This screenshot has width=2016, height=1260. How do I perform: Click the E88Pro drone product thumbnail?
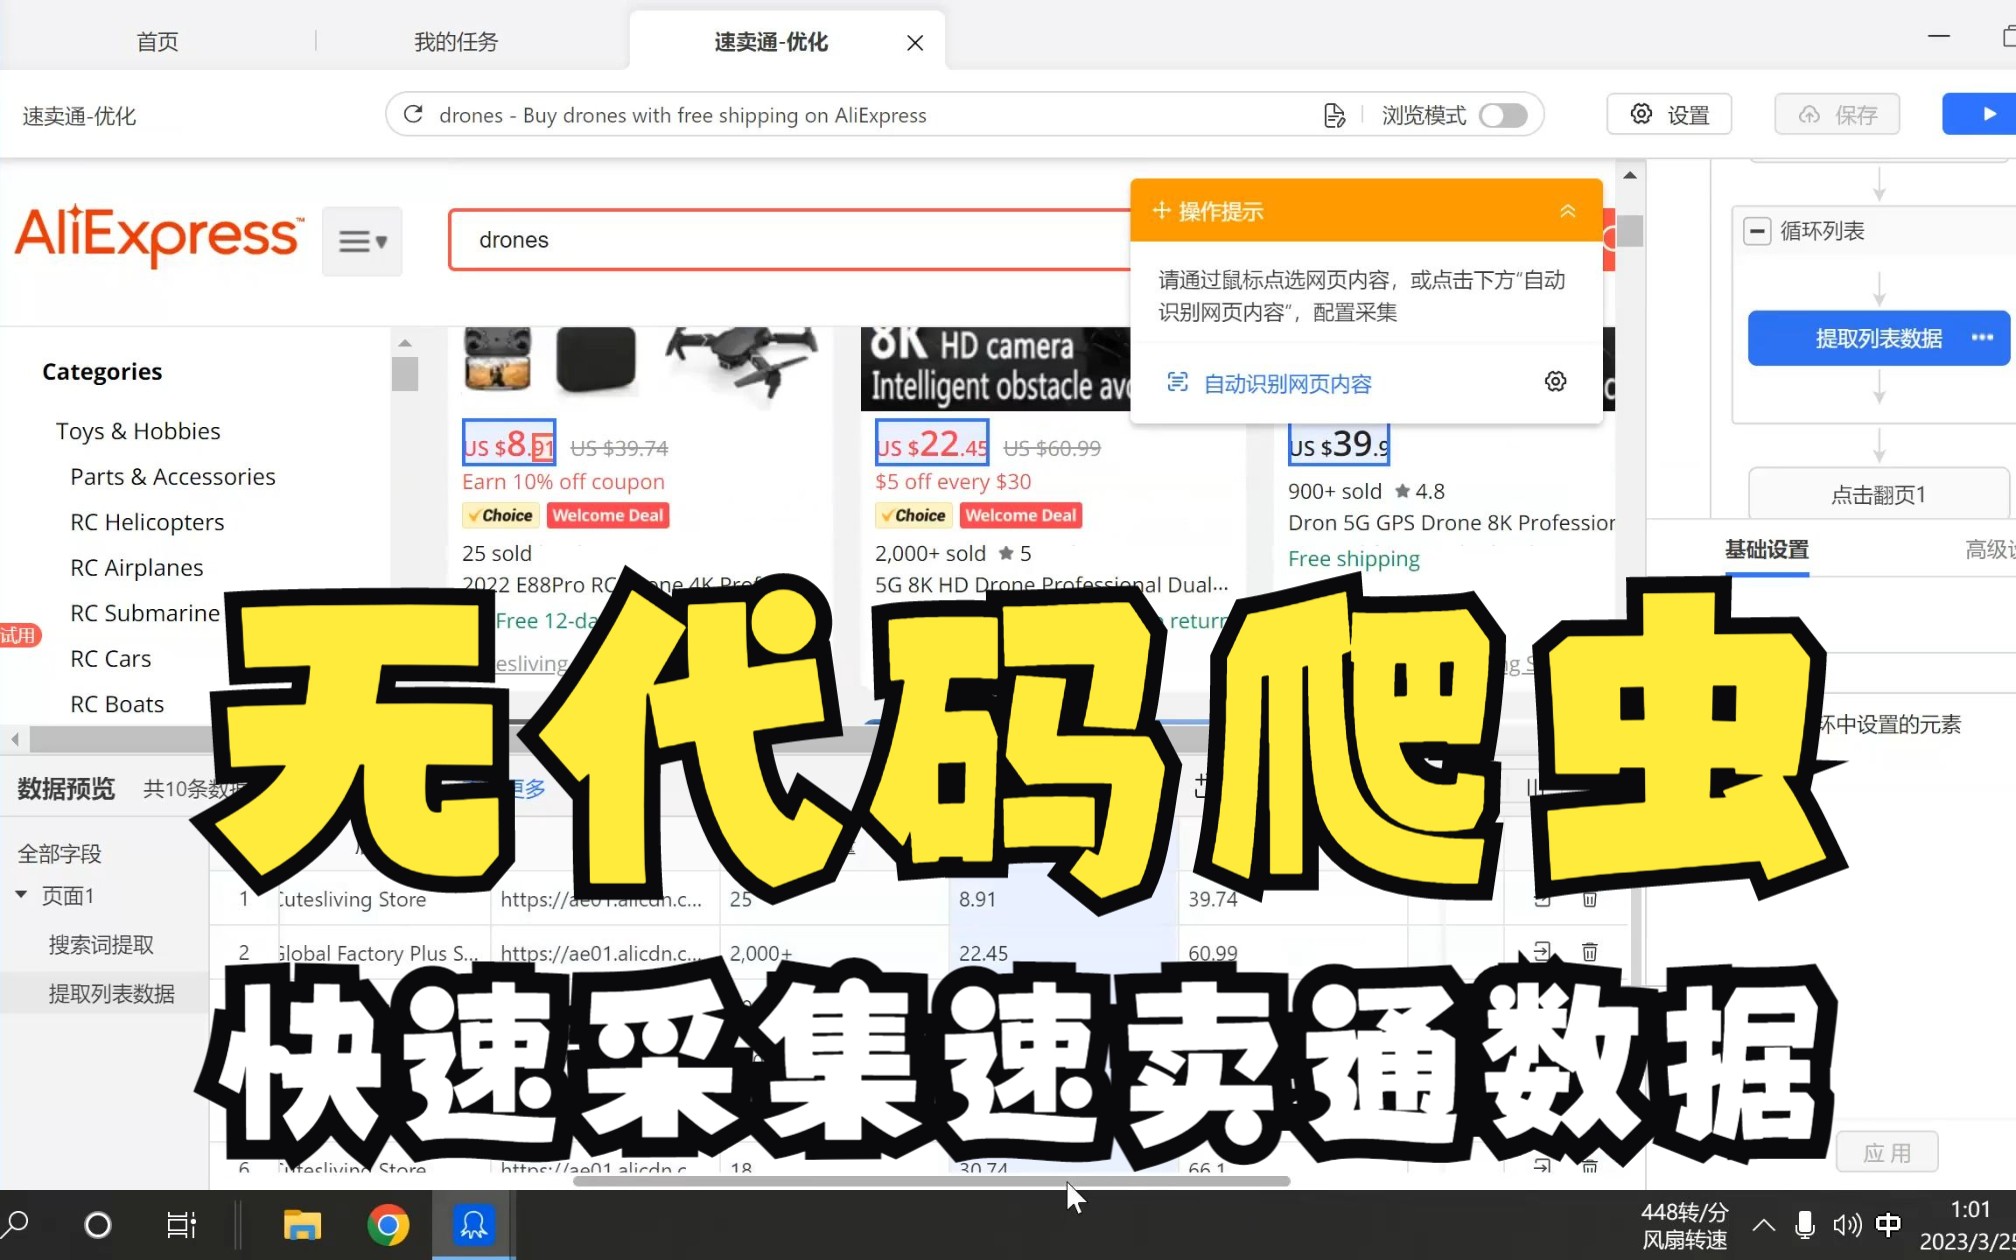[640, 365]
